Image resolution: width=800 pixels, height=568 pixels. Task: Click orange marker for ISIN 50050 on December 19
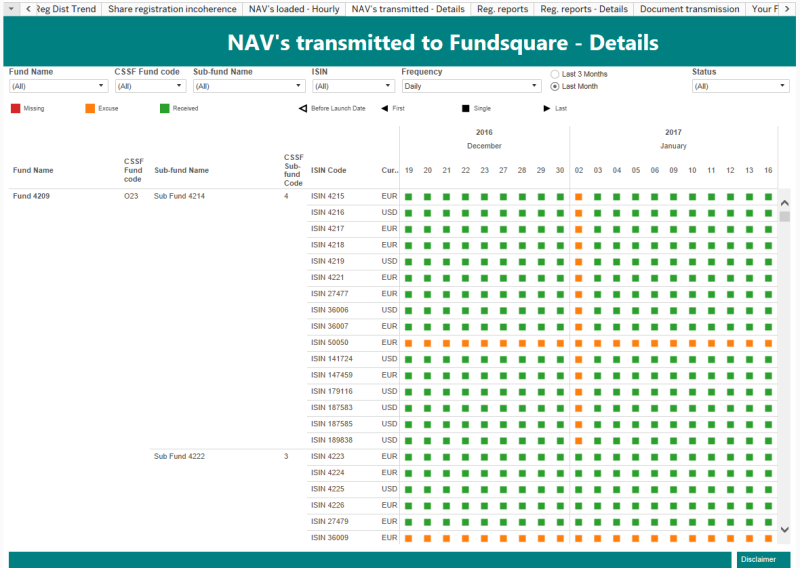[x=408, y=343]
